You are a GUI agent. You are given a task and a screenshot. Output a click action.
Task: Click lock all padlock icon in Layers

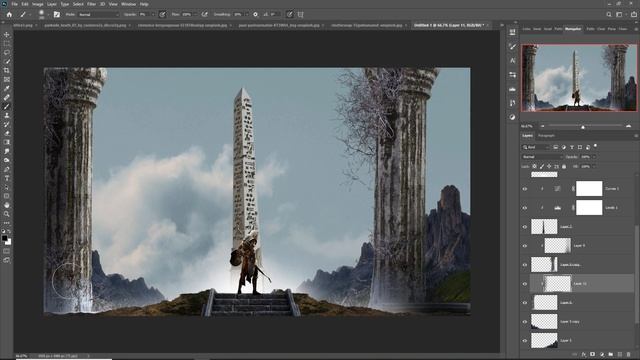click(564, 167)
